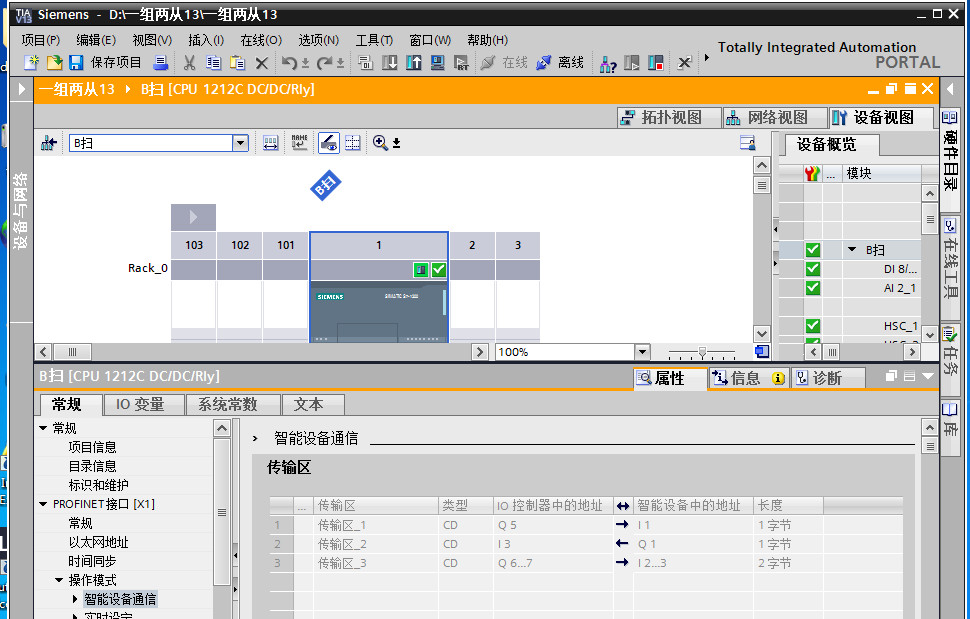Copy selection with the copy icon

213,62
